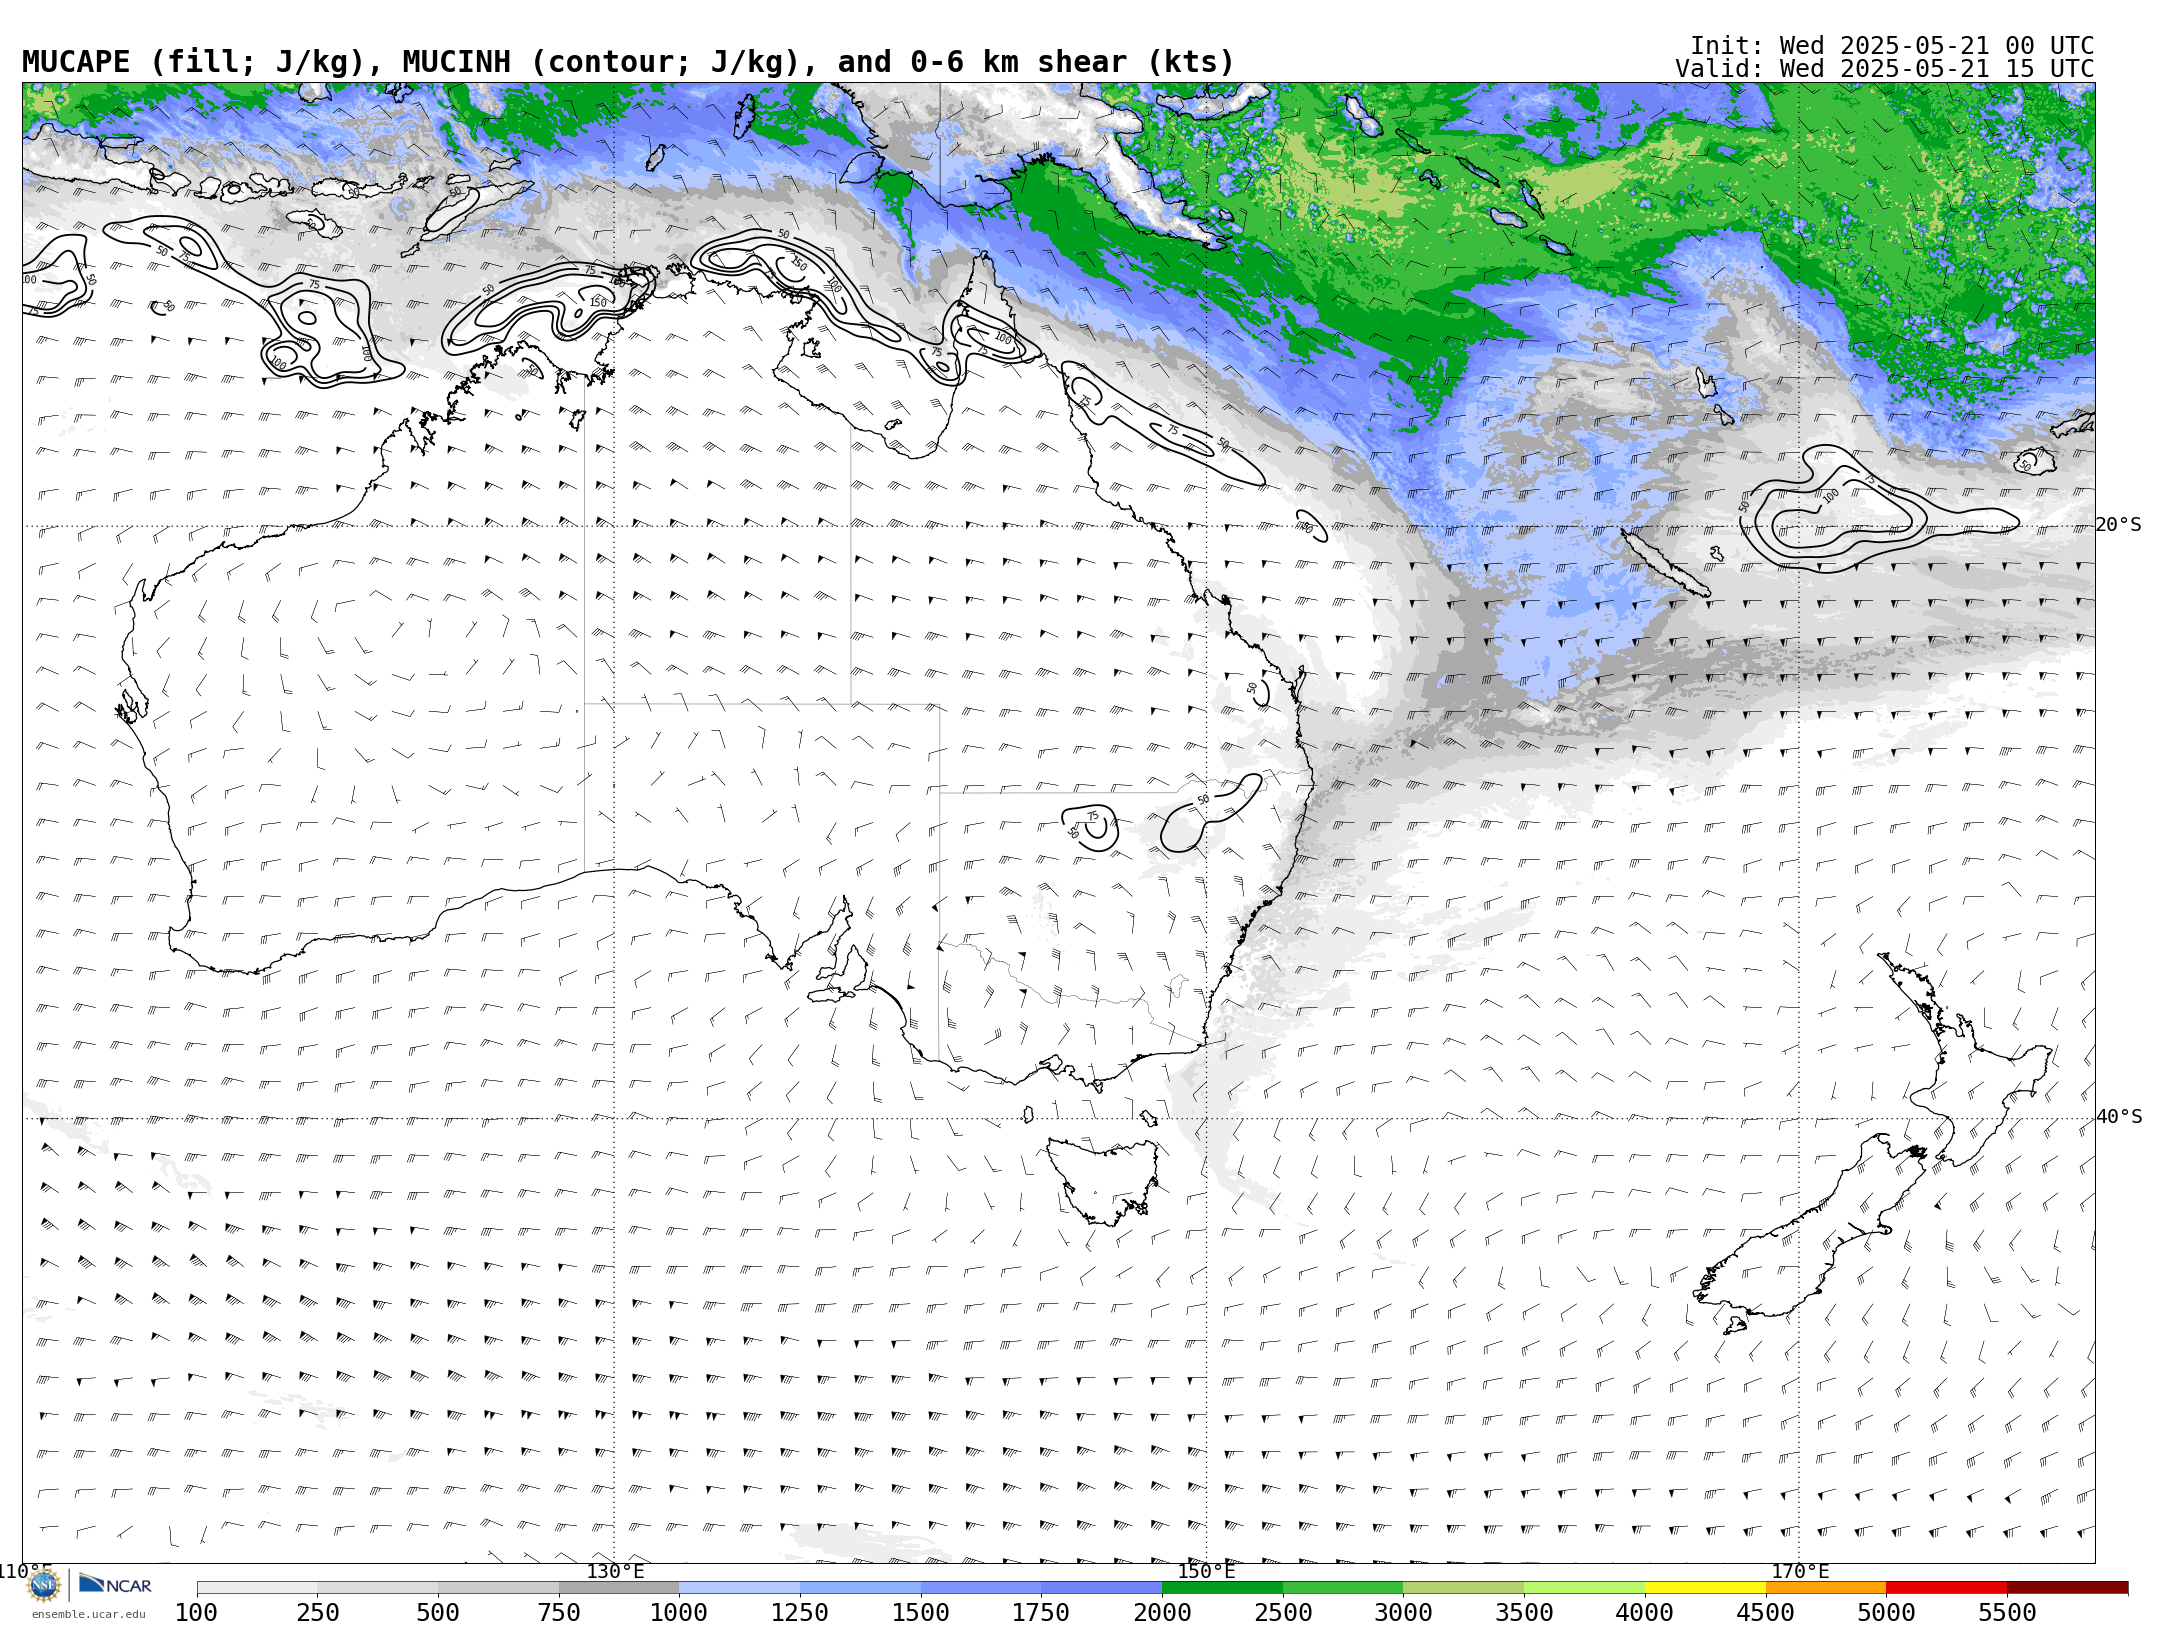Click the 3000 colorbar label

pos(1404,1613)
